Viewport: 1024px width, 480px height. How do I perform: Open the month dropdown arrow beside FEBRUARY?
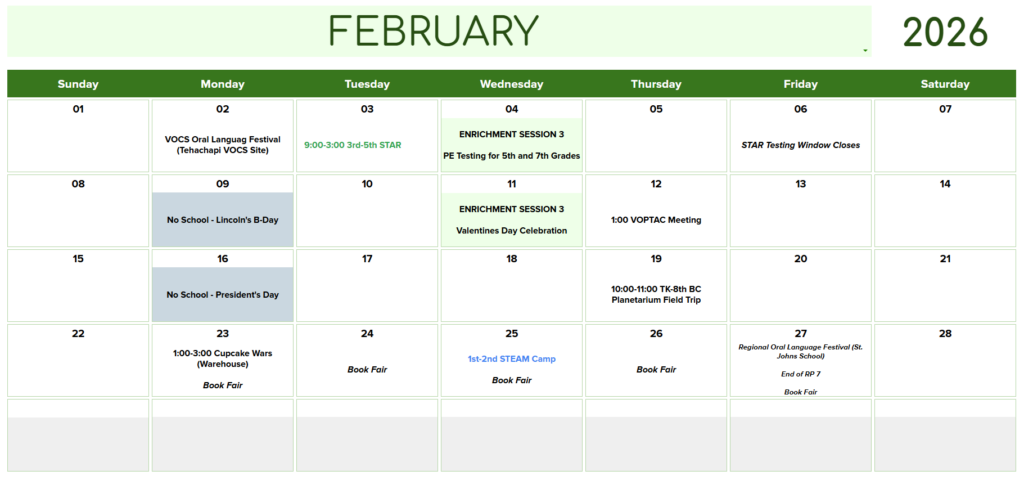[864, 50]
